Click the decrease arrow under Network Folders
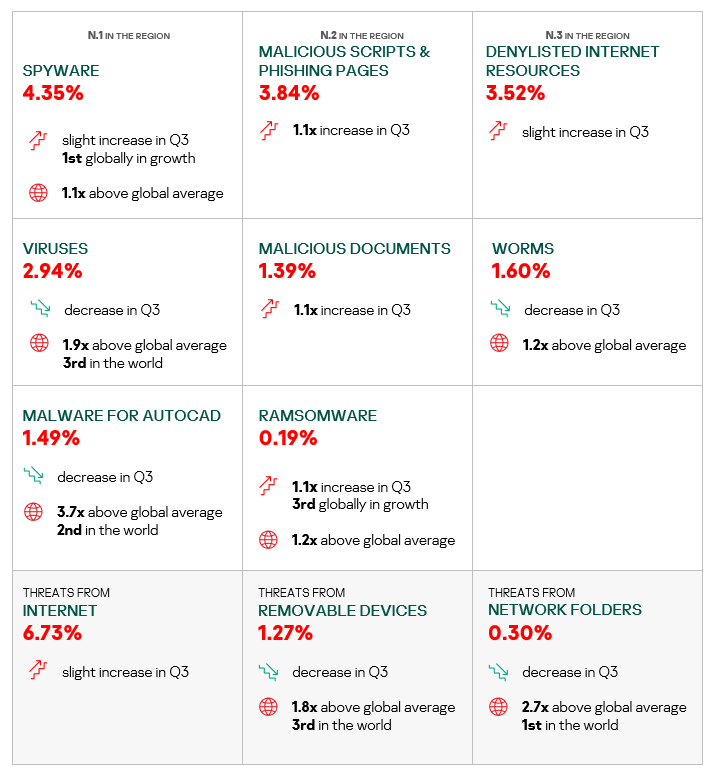The image size is (714, 776). pyautogui.click(x=498, y=672)
